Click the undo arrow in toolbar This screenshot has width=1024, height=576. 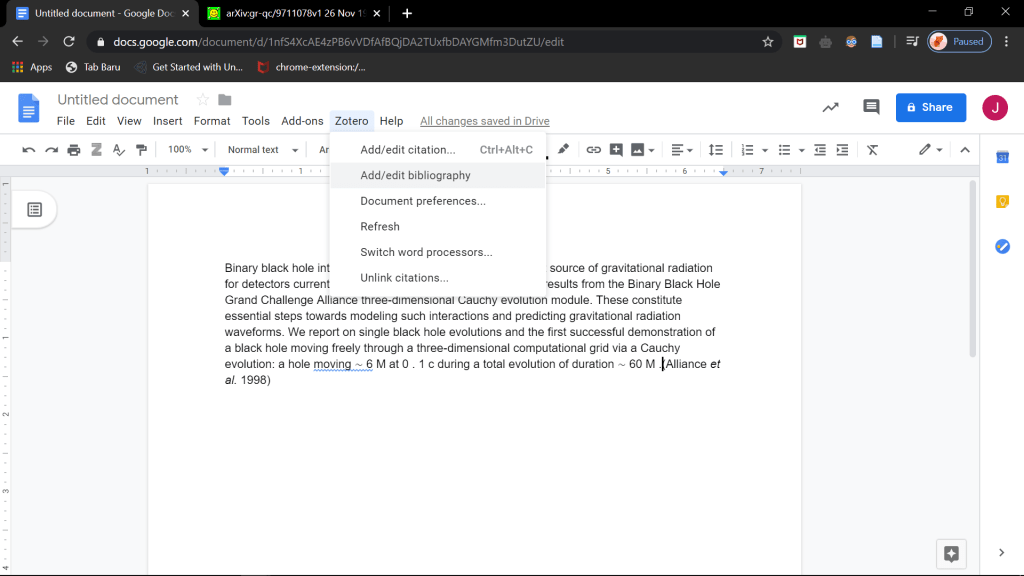[28, 150]
